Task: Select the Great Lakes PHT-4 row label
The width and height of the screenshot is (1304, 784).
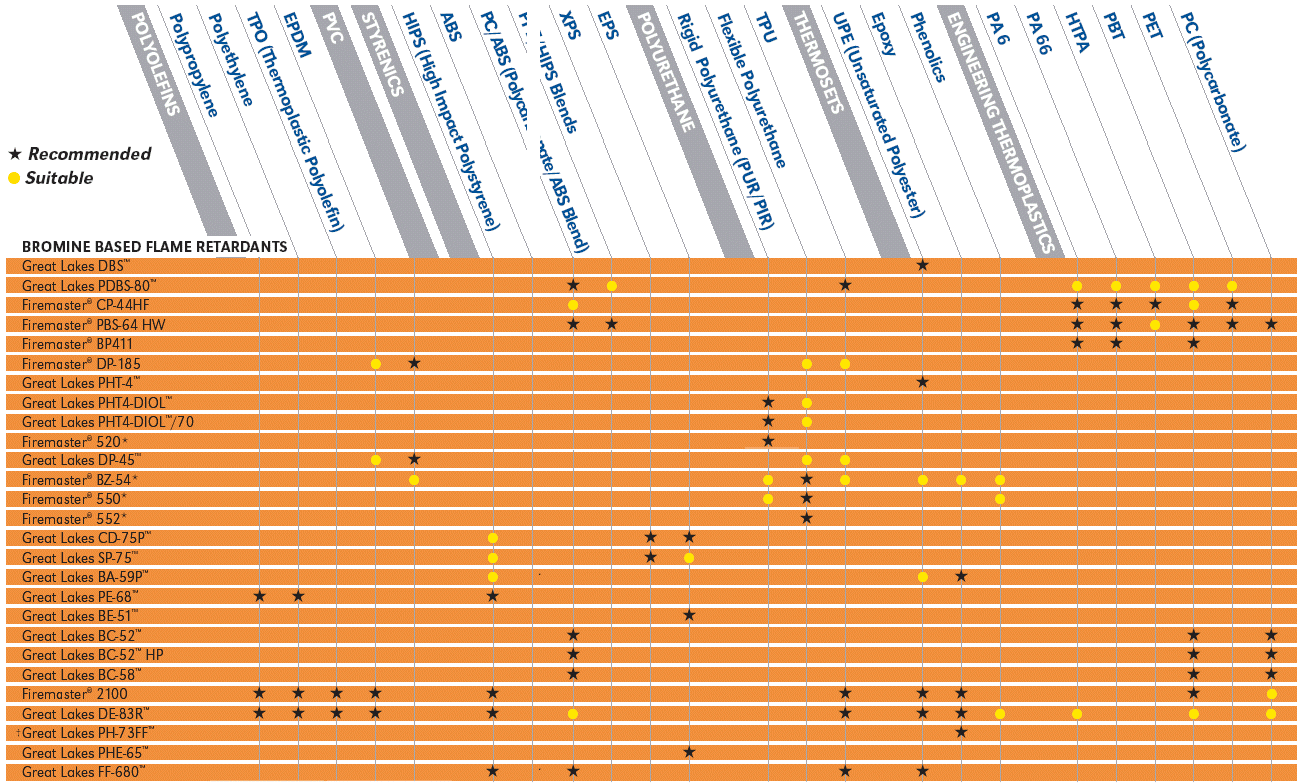Action: (81, 383)
